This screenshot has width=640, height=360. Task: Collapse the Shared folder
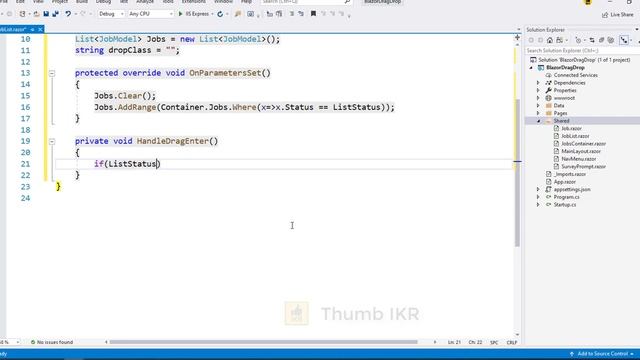click(x=538, y=121)
